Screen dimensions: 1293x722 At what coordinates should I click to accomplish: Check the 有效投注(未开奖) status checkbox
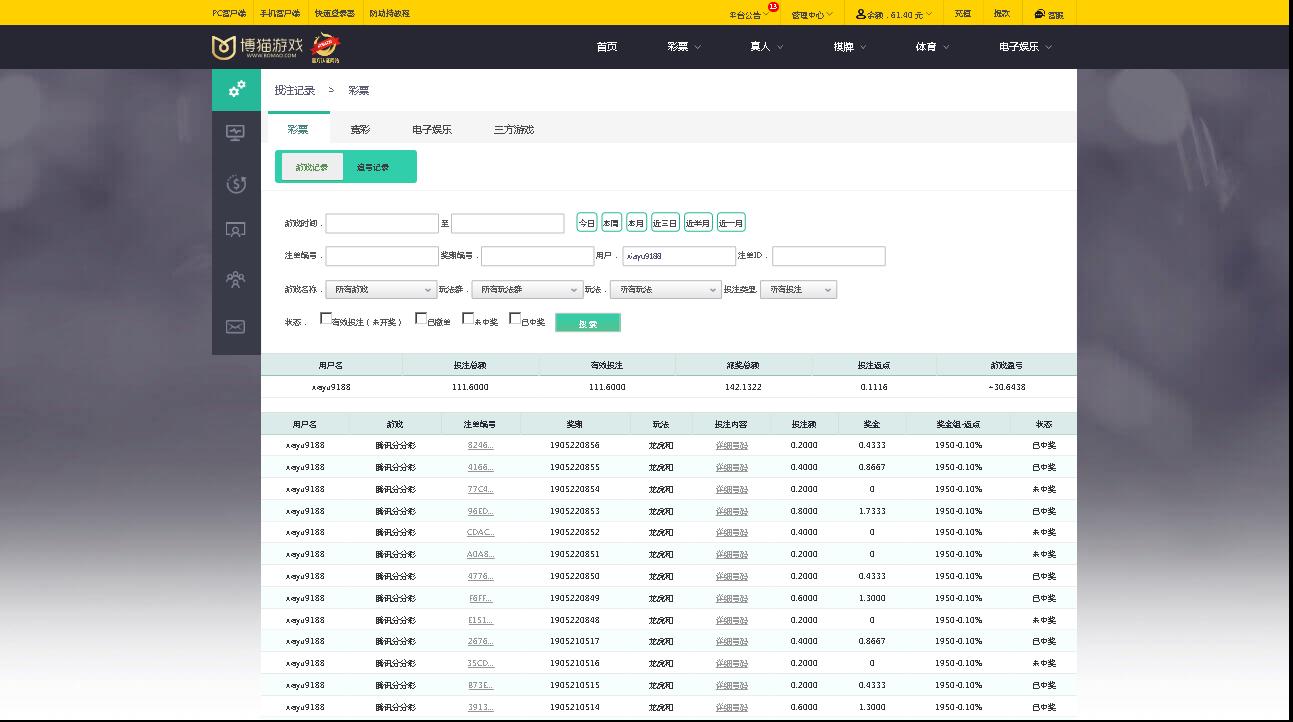pyautogui.click(x=326, y=319)
